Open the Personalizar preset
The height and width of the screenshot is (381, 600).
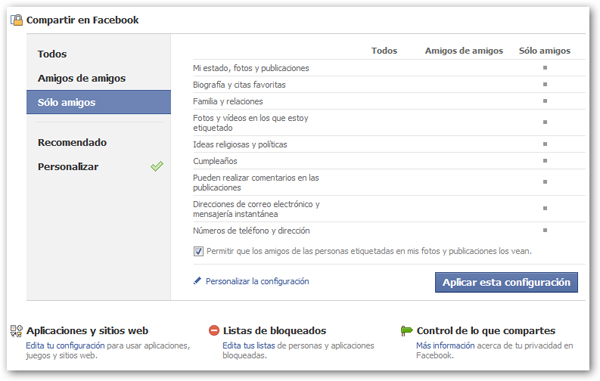(x=68, y=167)
